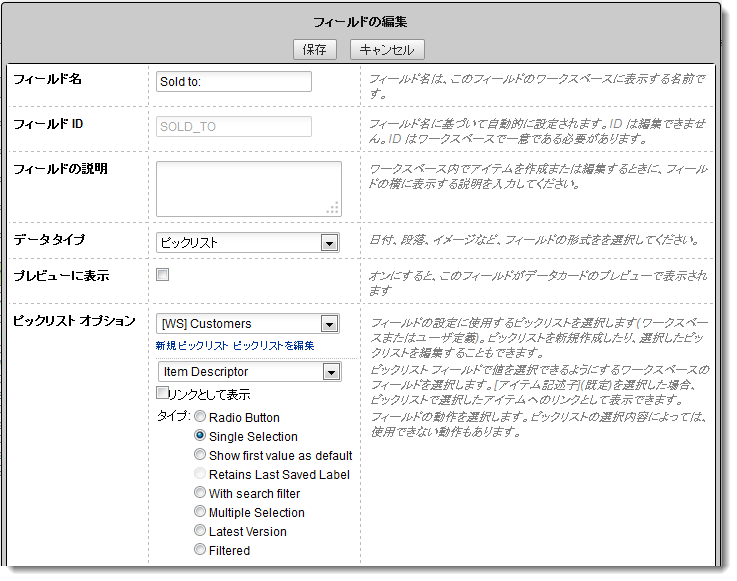Select the Latest Version radio option
This screenshot has height=581, width=737.
tap(200, 531)
